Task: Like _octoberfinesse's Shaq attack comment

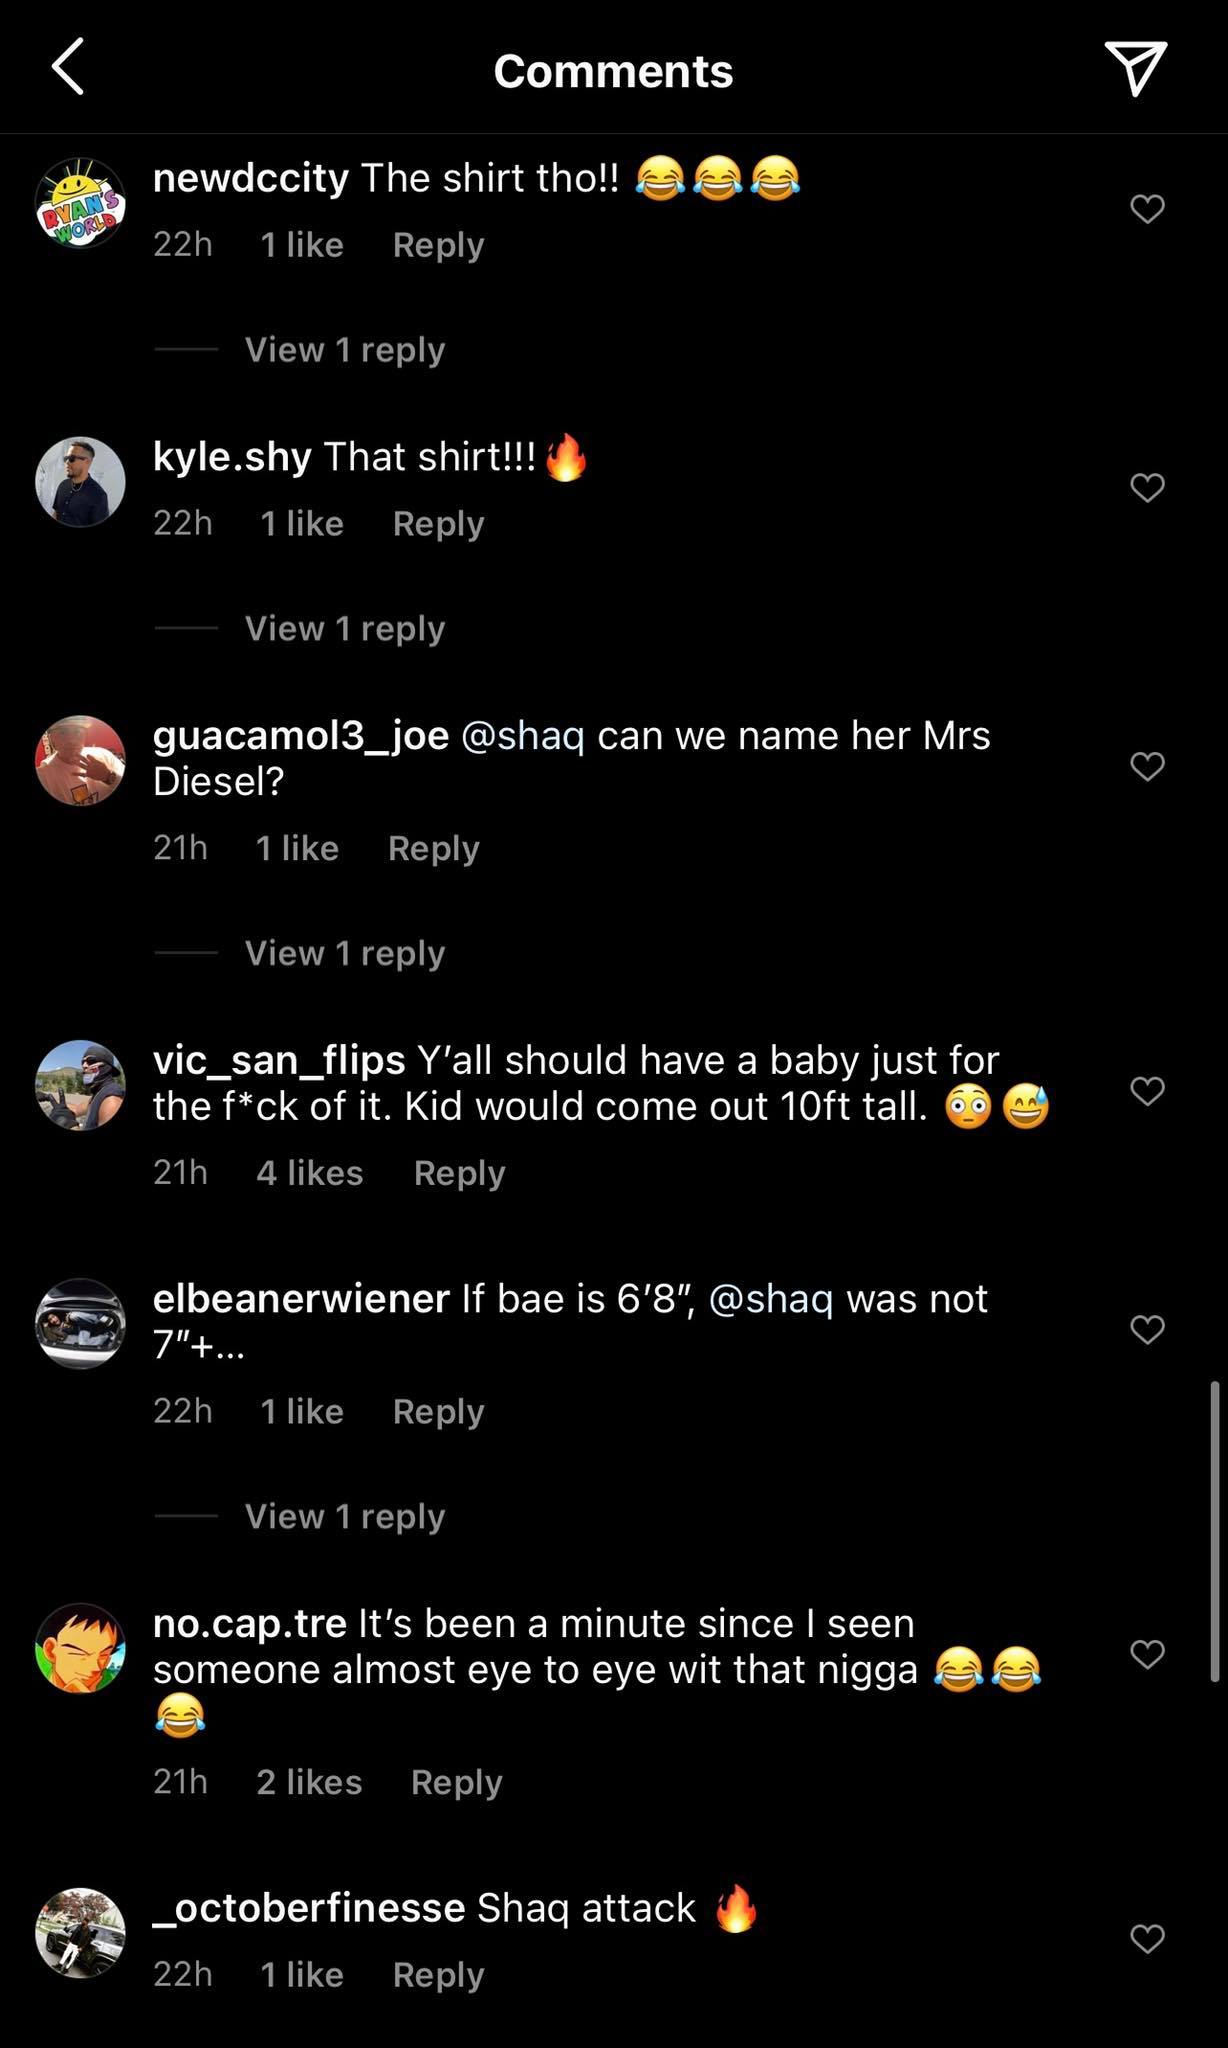Action: tap(1147, 1939)
